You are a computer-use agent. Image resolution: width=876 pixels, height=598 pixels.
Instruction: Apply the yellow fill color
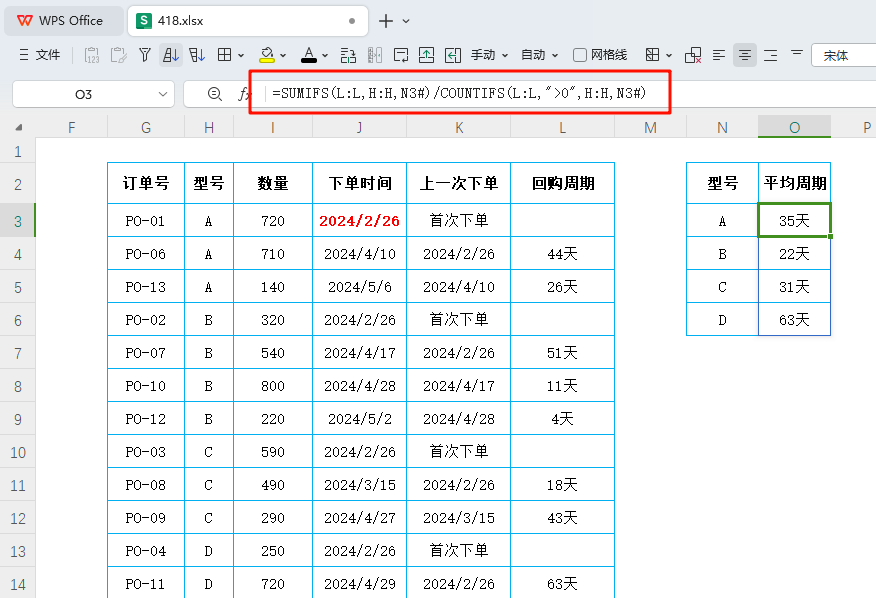pos(266,55)
